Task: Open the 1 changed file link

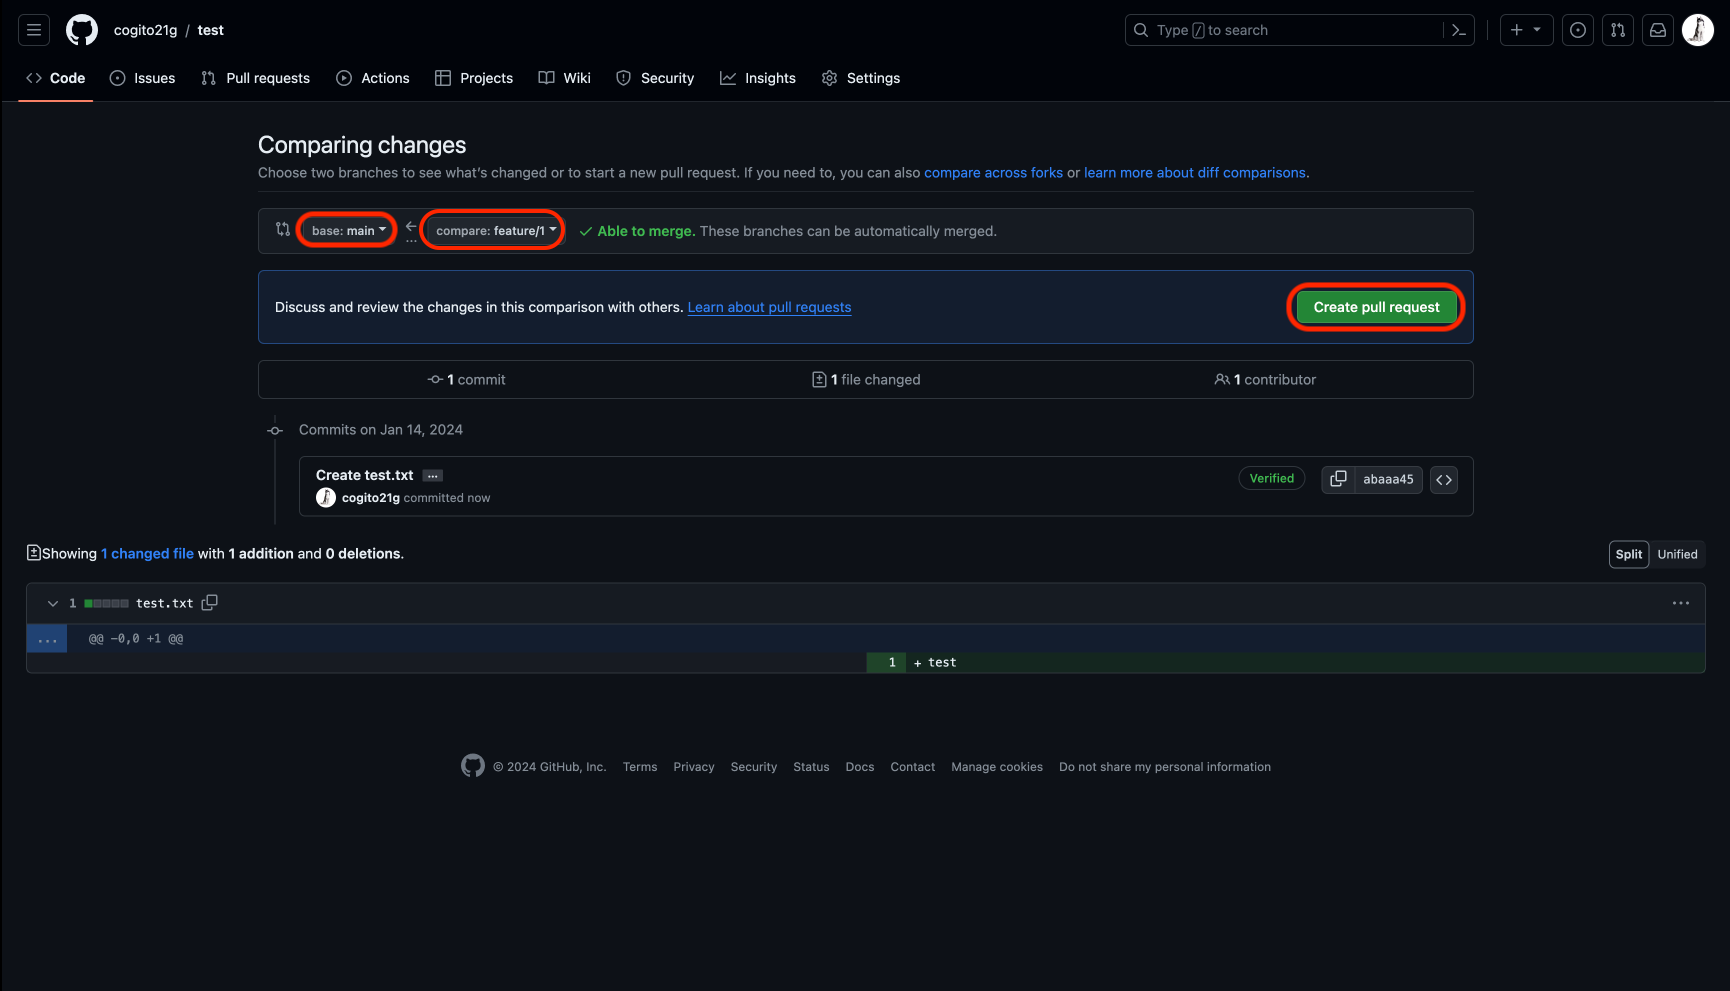Action: (147, 554)
